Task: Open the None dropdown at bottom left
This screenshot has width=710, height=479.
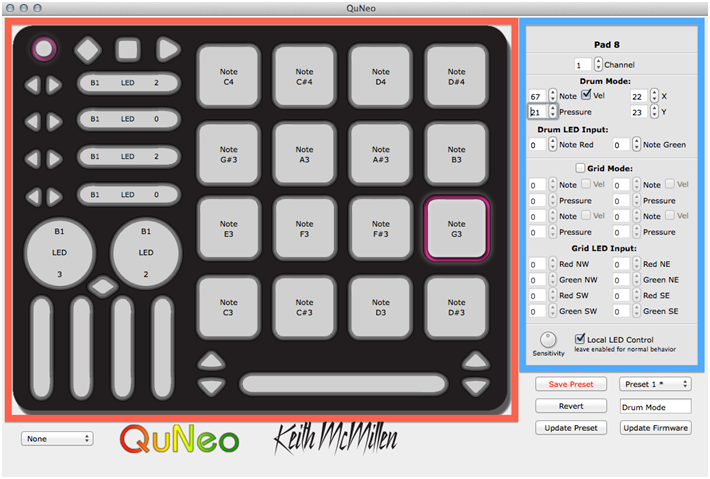Action: (x=58, y=438)
